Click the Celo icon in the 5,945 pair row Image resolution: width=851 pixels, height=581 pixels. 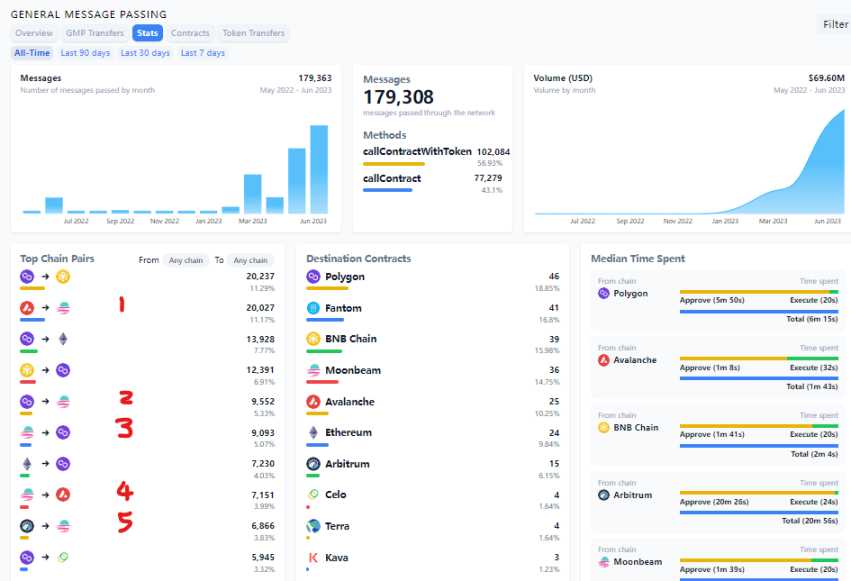pyautogui.click(x=63, y=557)
